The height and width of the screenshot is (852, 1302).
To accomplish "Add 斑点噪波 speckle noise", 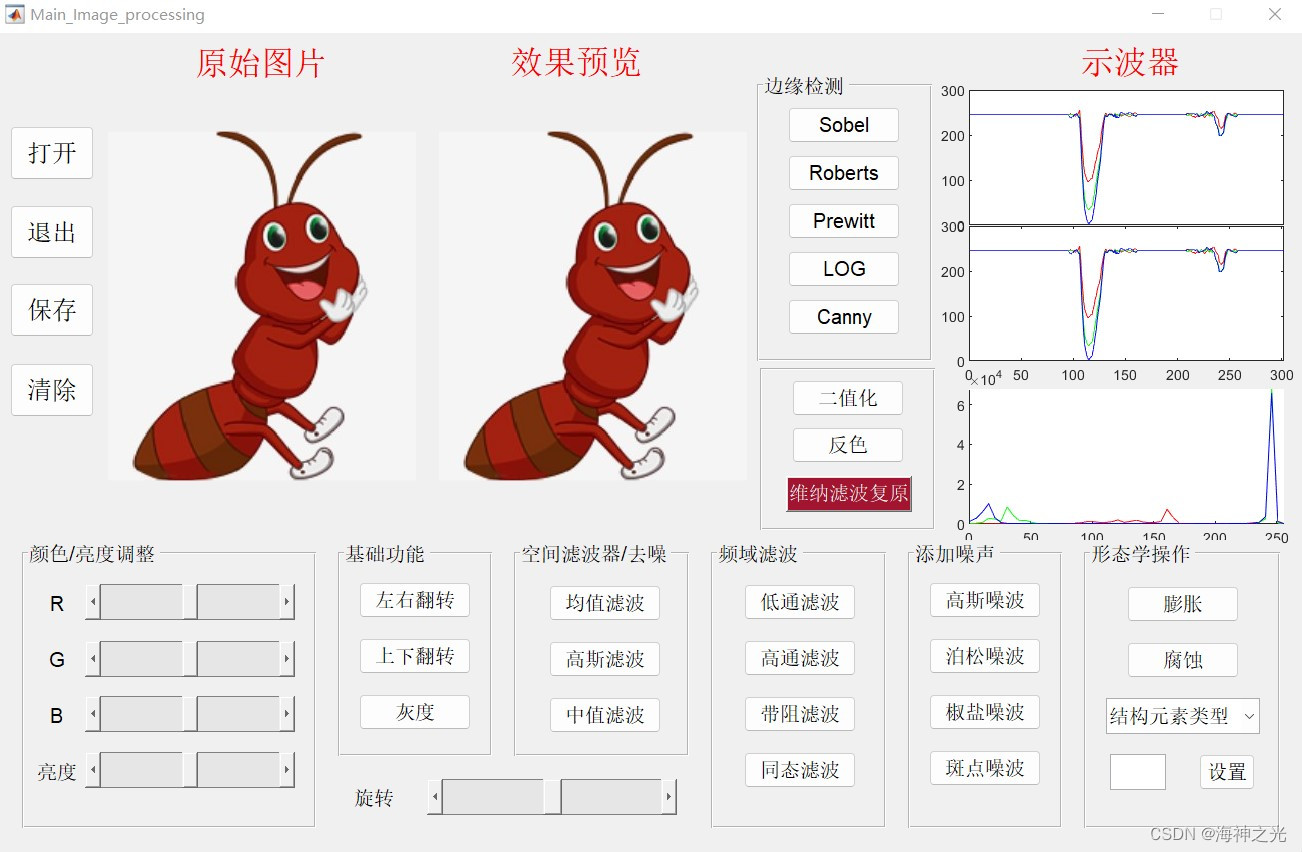I will pos(985,768).
